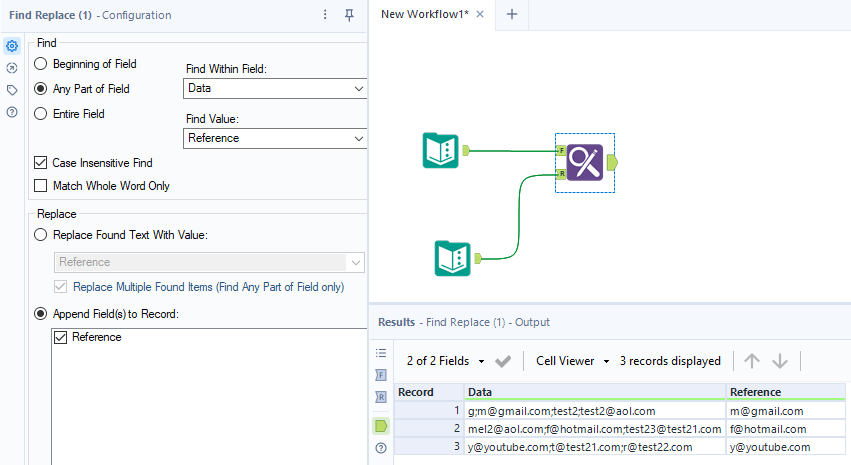851x465 pixels.
Task: Toggle Case Insensitive Find checkbox
Action: [x=41, y=162]
